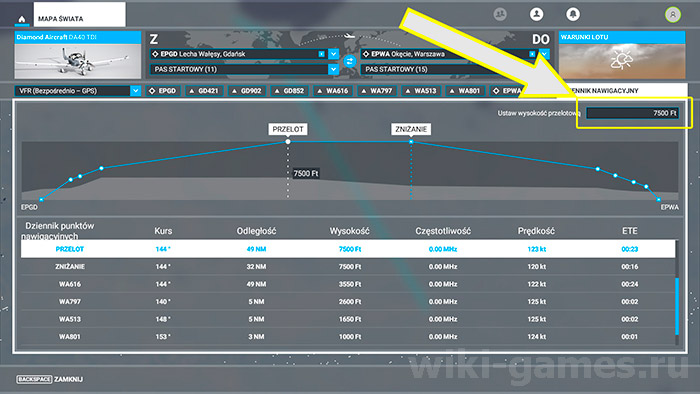Clear the EPWA arrival airport selection
This screenshot has width=700, height=394.
coord(532,54)
